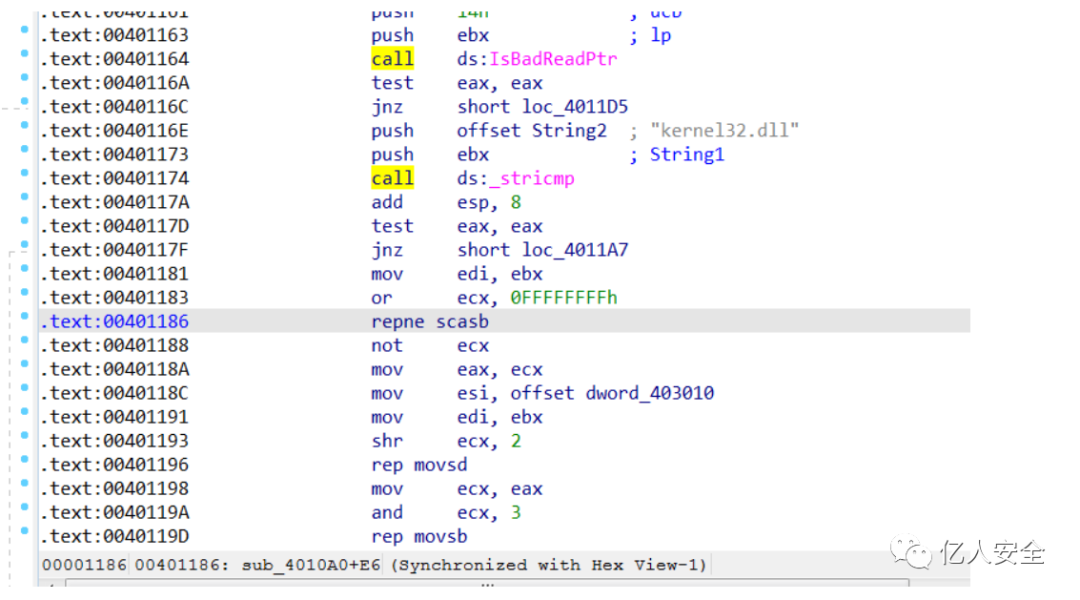
Task: Click the breakpoint dot at 0040117F
Action: (25, 245)
